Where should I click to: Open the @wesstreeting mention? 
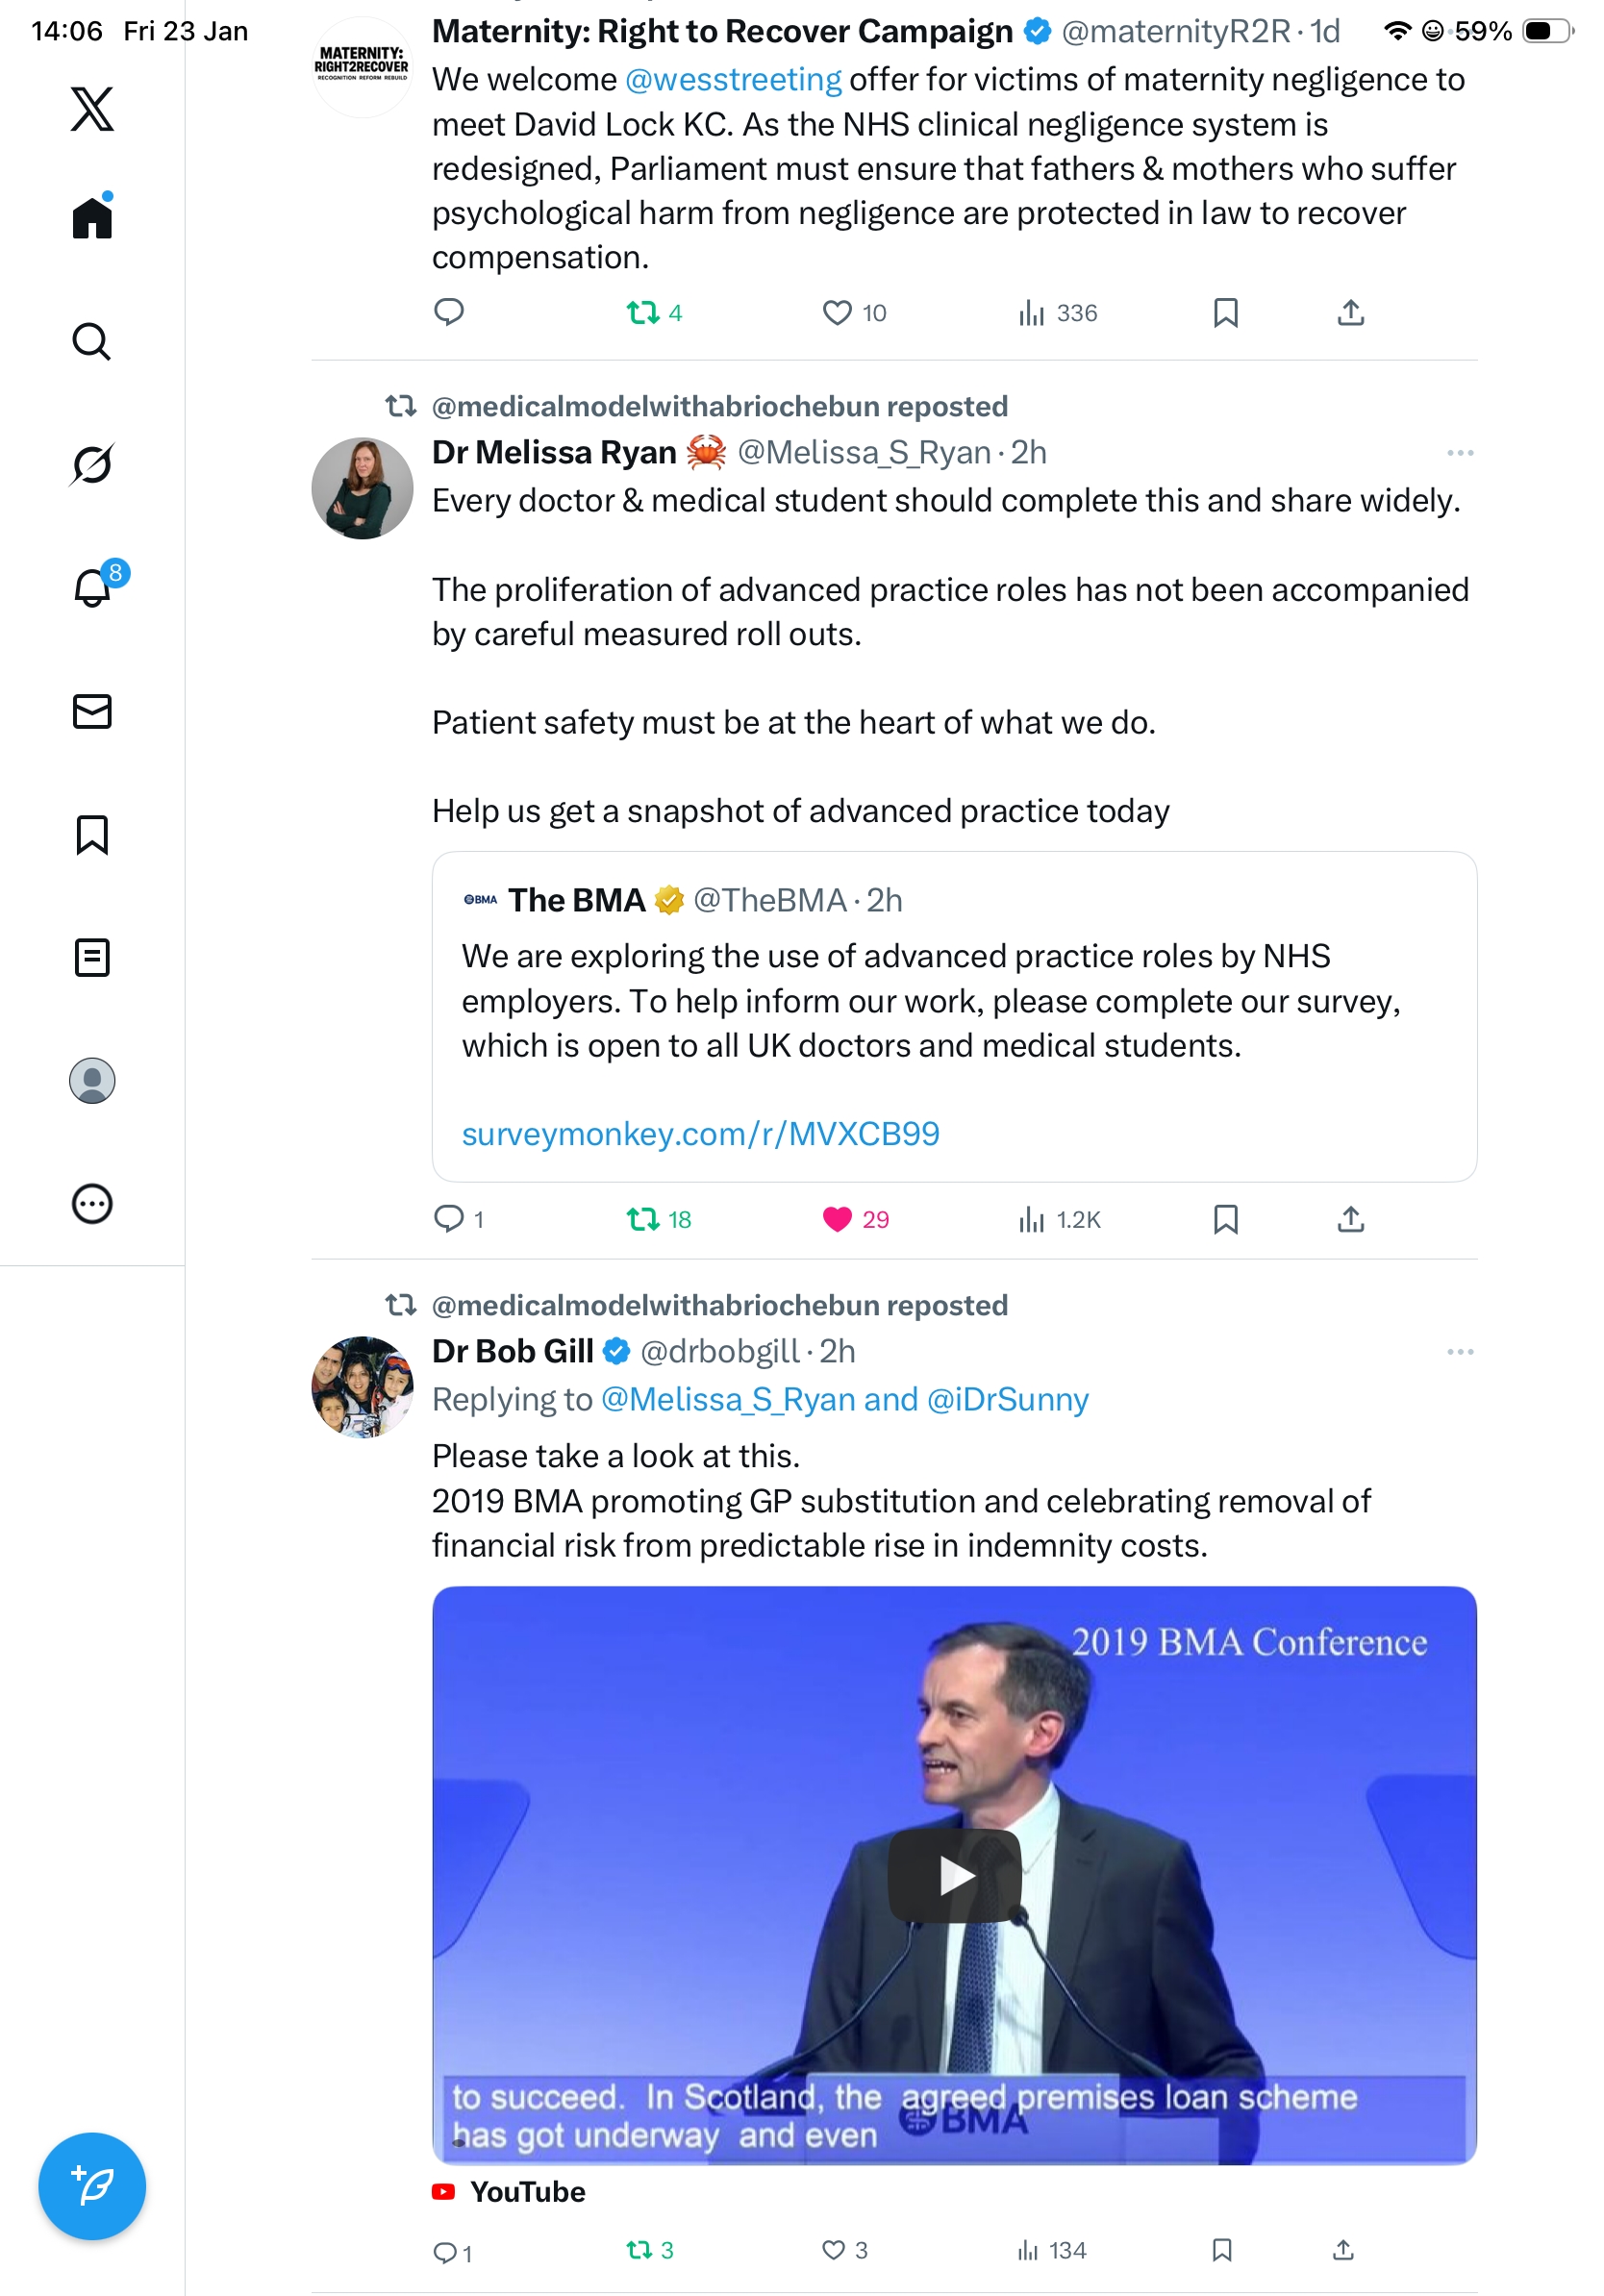[x=733, y=80]
